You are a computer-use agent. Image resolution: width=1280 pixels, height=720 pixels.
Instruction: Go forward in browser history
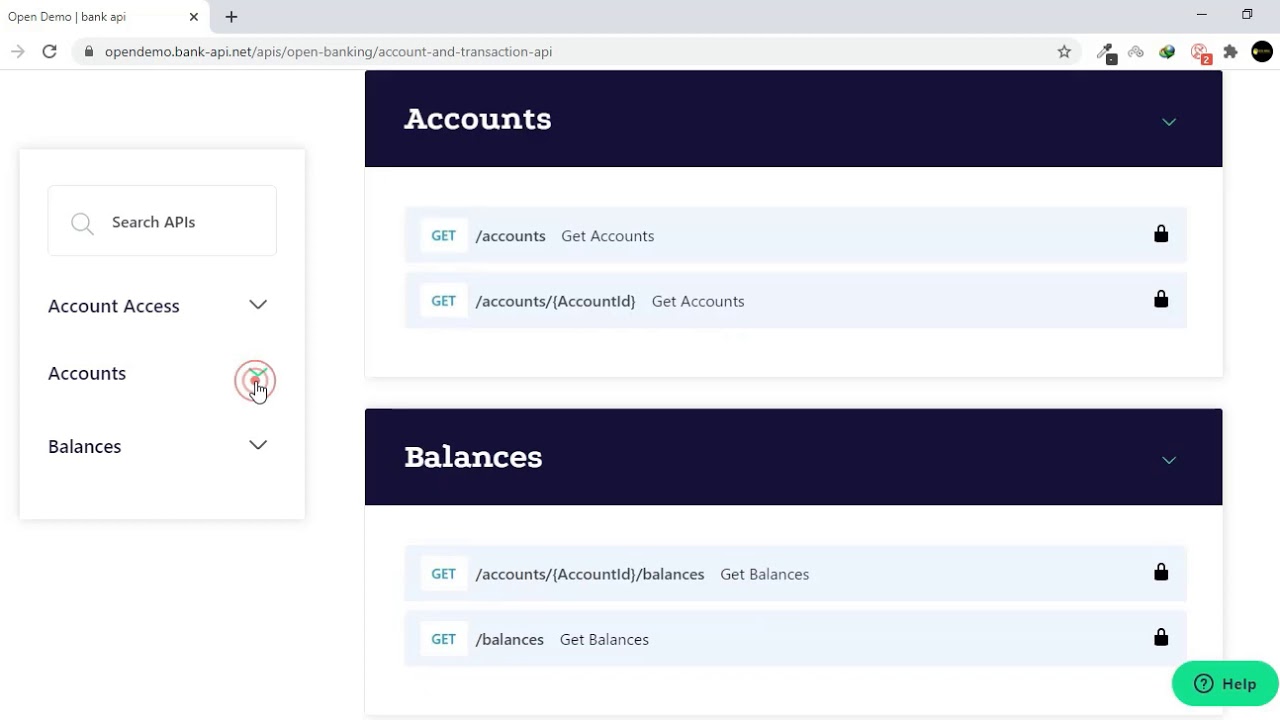coord(18,52)
